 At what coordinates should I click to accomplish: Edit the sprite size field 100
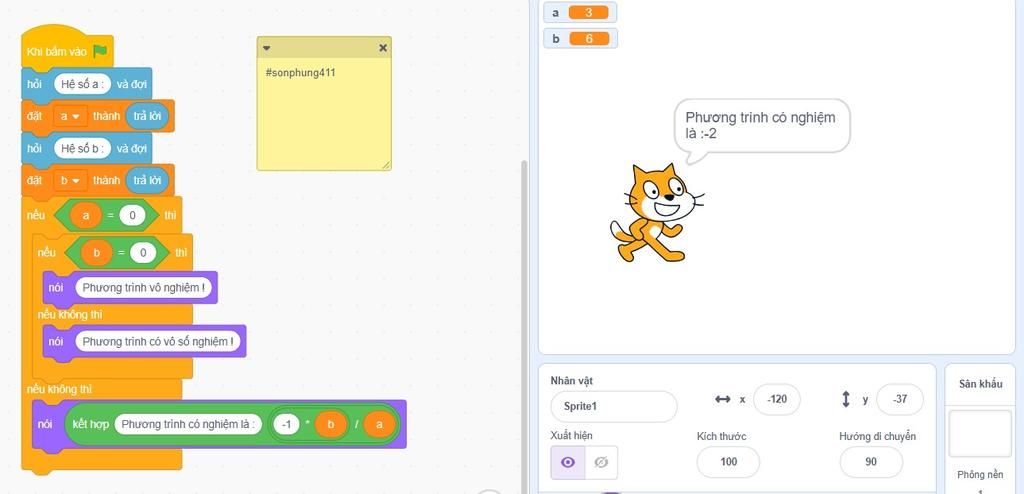(x=728, y=462)
